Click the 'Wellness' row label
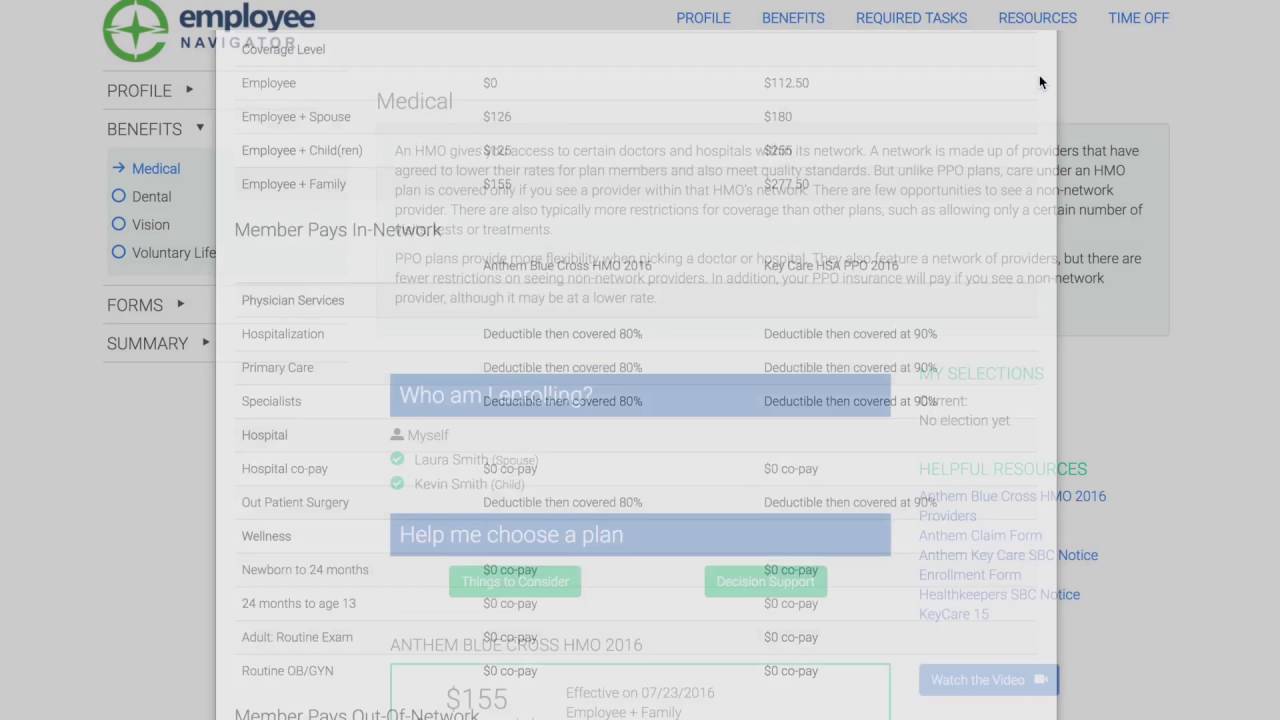The image size is (1280, 720). (x=266, y=536)
